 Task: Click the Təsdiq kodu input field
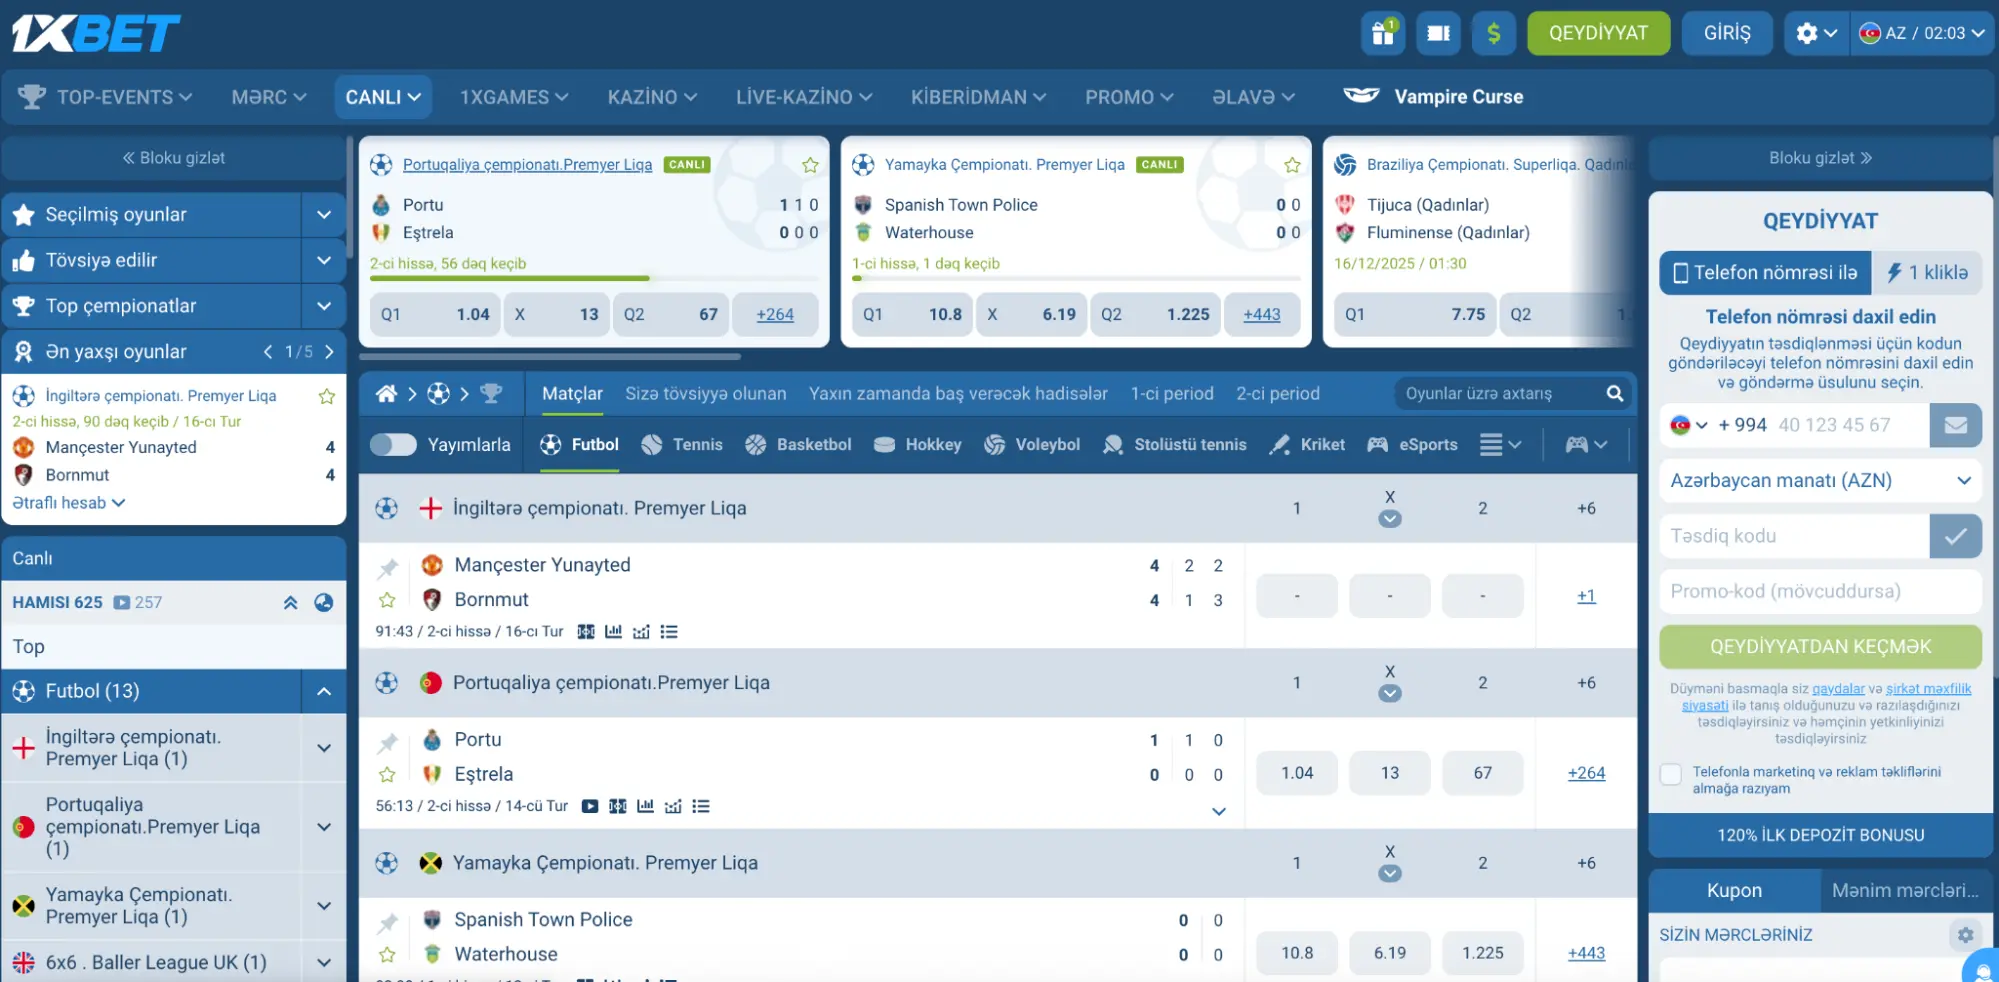1794,536
